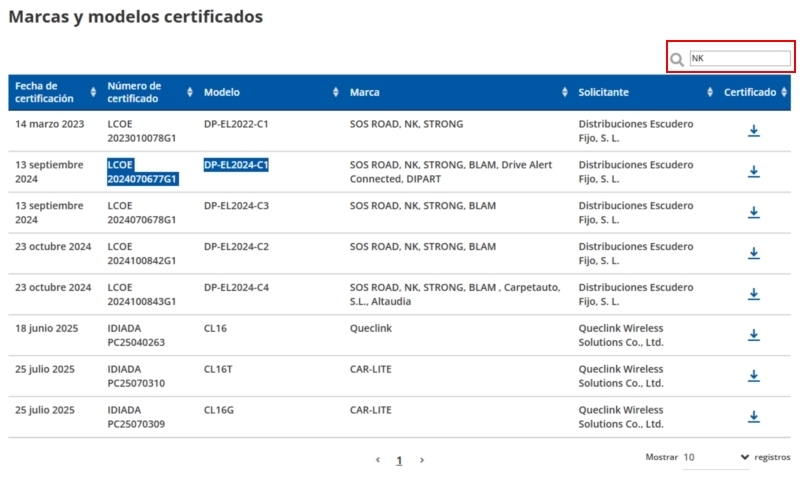Screen dimensions: 800x479
Task: Click brand cell SOS ROAD, NK, STRONG
Action: tap(406, 124)
